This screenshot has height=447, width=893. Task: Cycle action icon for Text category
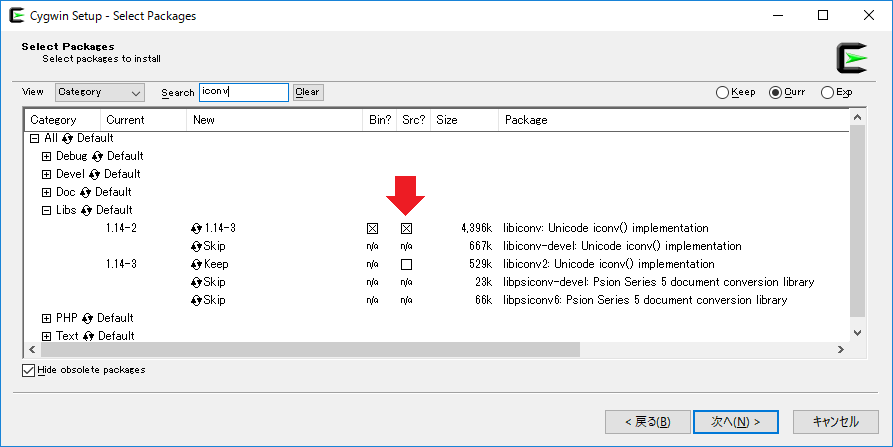88,337
